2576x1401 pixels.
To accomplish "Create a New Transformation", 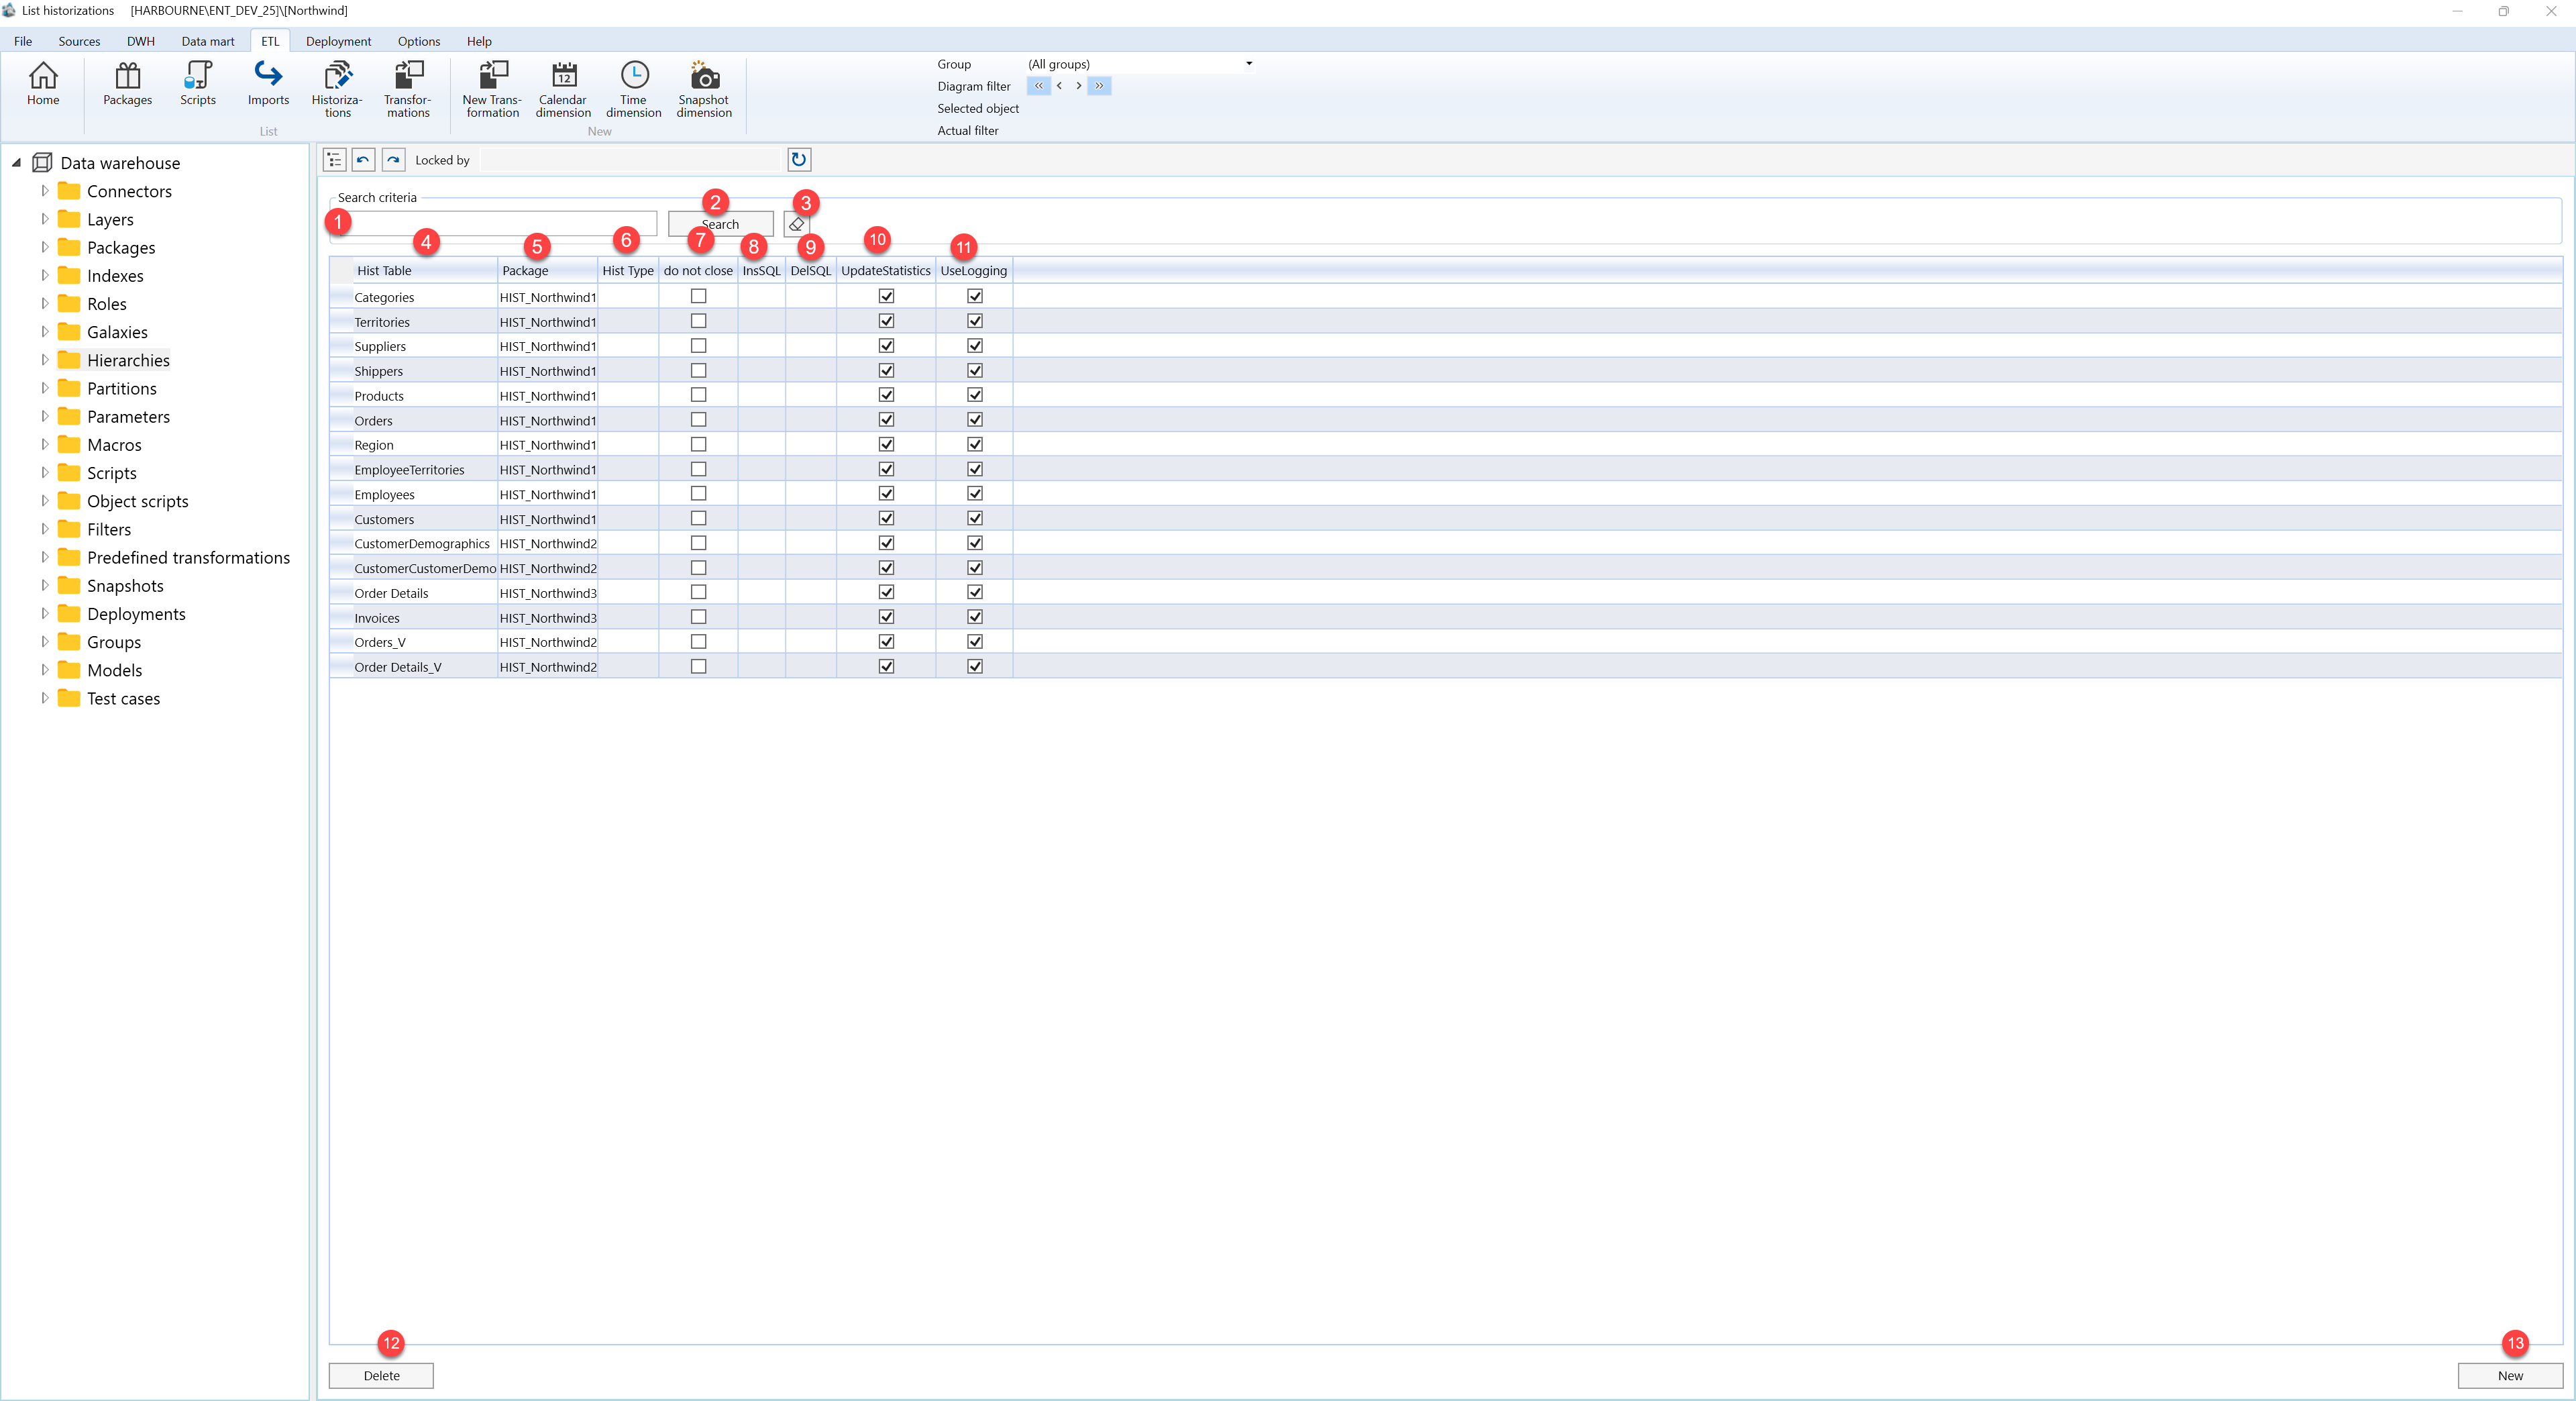I will coord(493,90).
